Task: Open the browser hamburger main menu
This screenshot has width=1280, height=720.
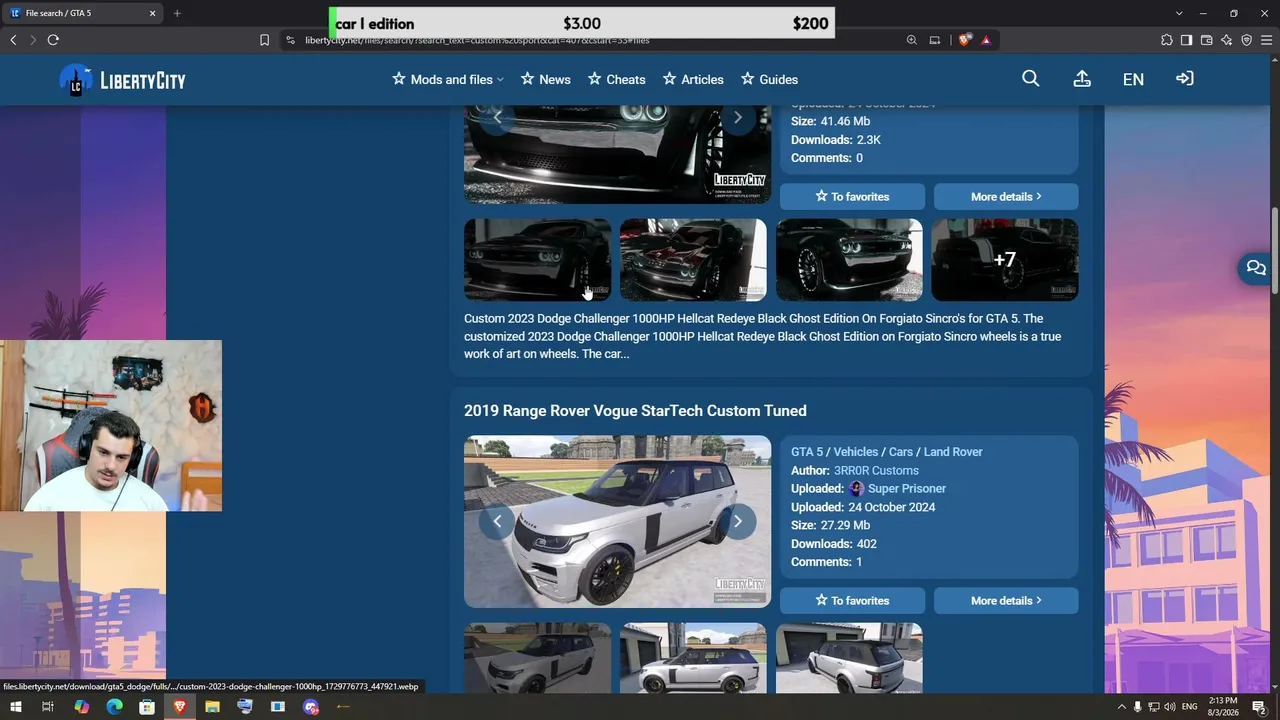Action: pos(1266,40)
